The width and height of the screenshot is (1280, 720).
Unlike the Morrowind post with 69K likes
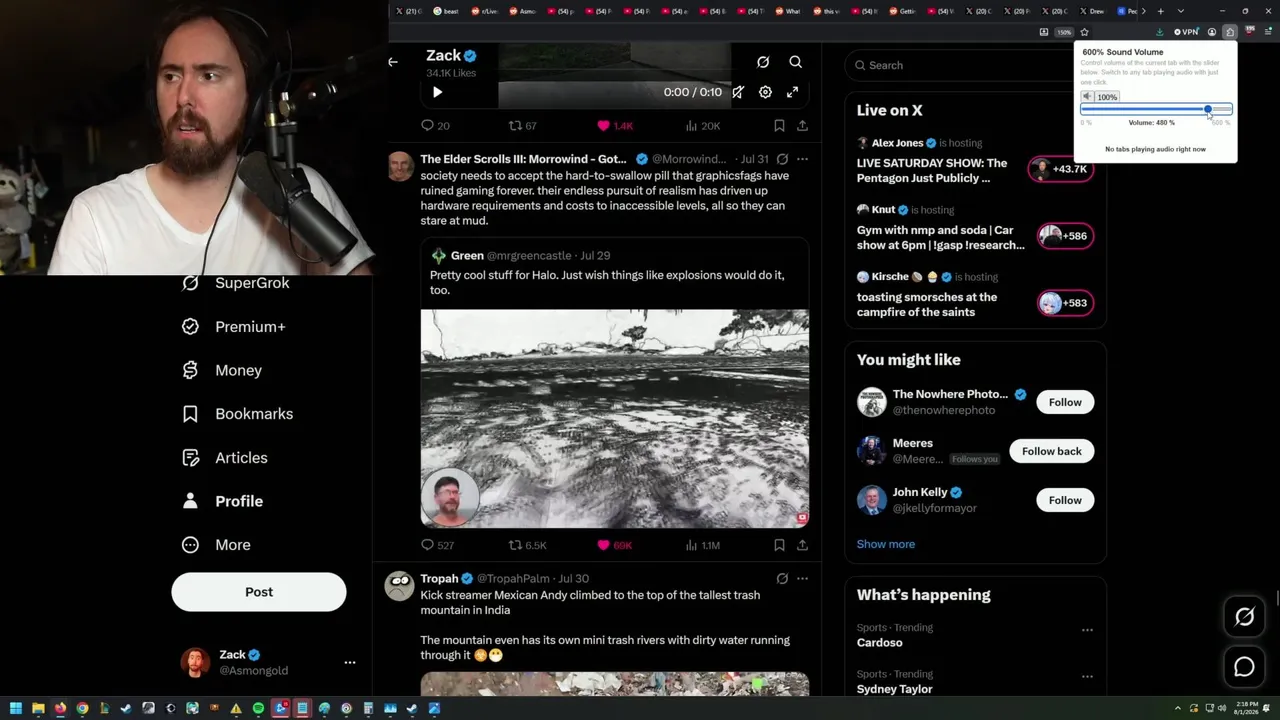(x=615, y=545)
